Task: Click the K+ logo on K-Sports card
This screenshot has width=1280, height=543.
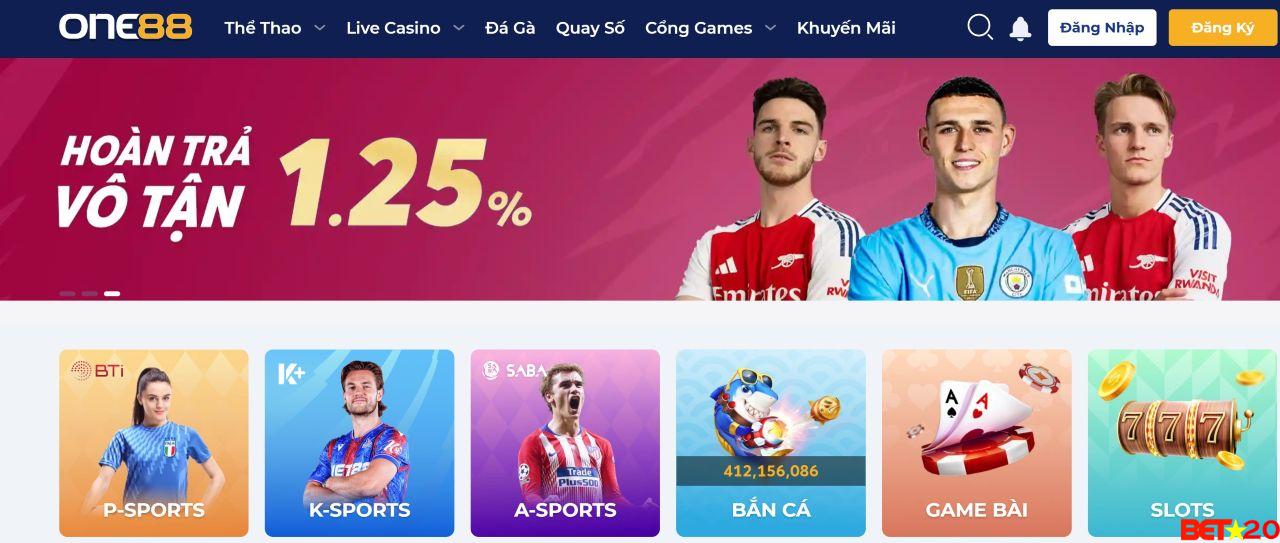Action: coord(291,374)
